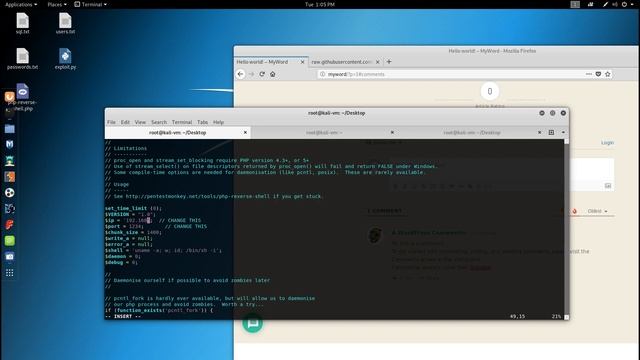Viewport: 640px width, 360px height.
Task: Open Firefox page actions (three dots)
Action: (x=589, y=74)
